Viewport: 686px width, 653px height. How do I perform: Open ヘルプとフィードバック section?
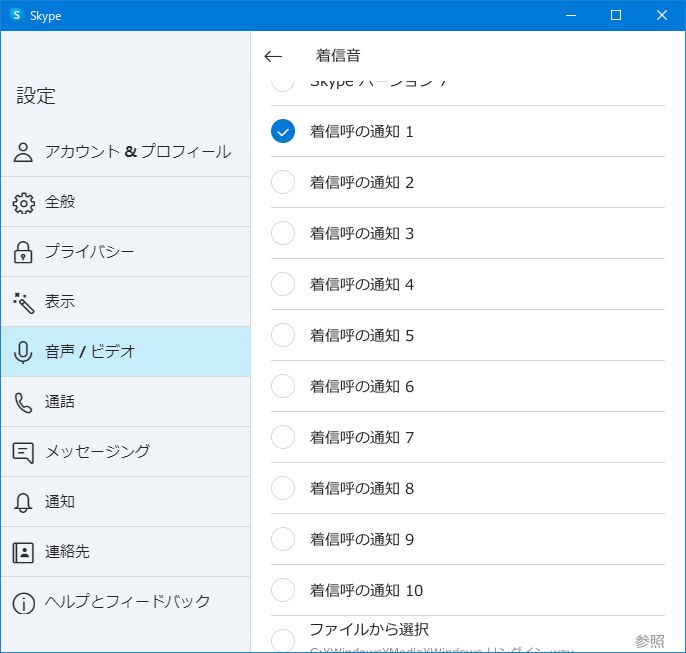coord(126,601)
